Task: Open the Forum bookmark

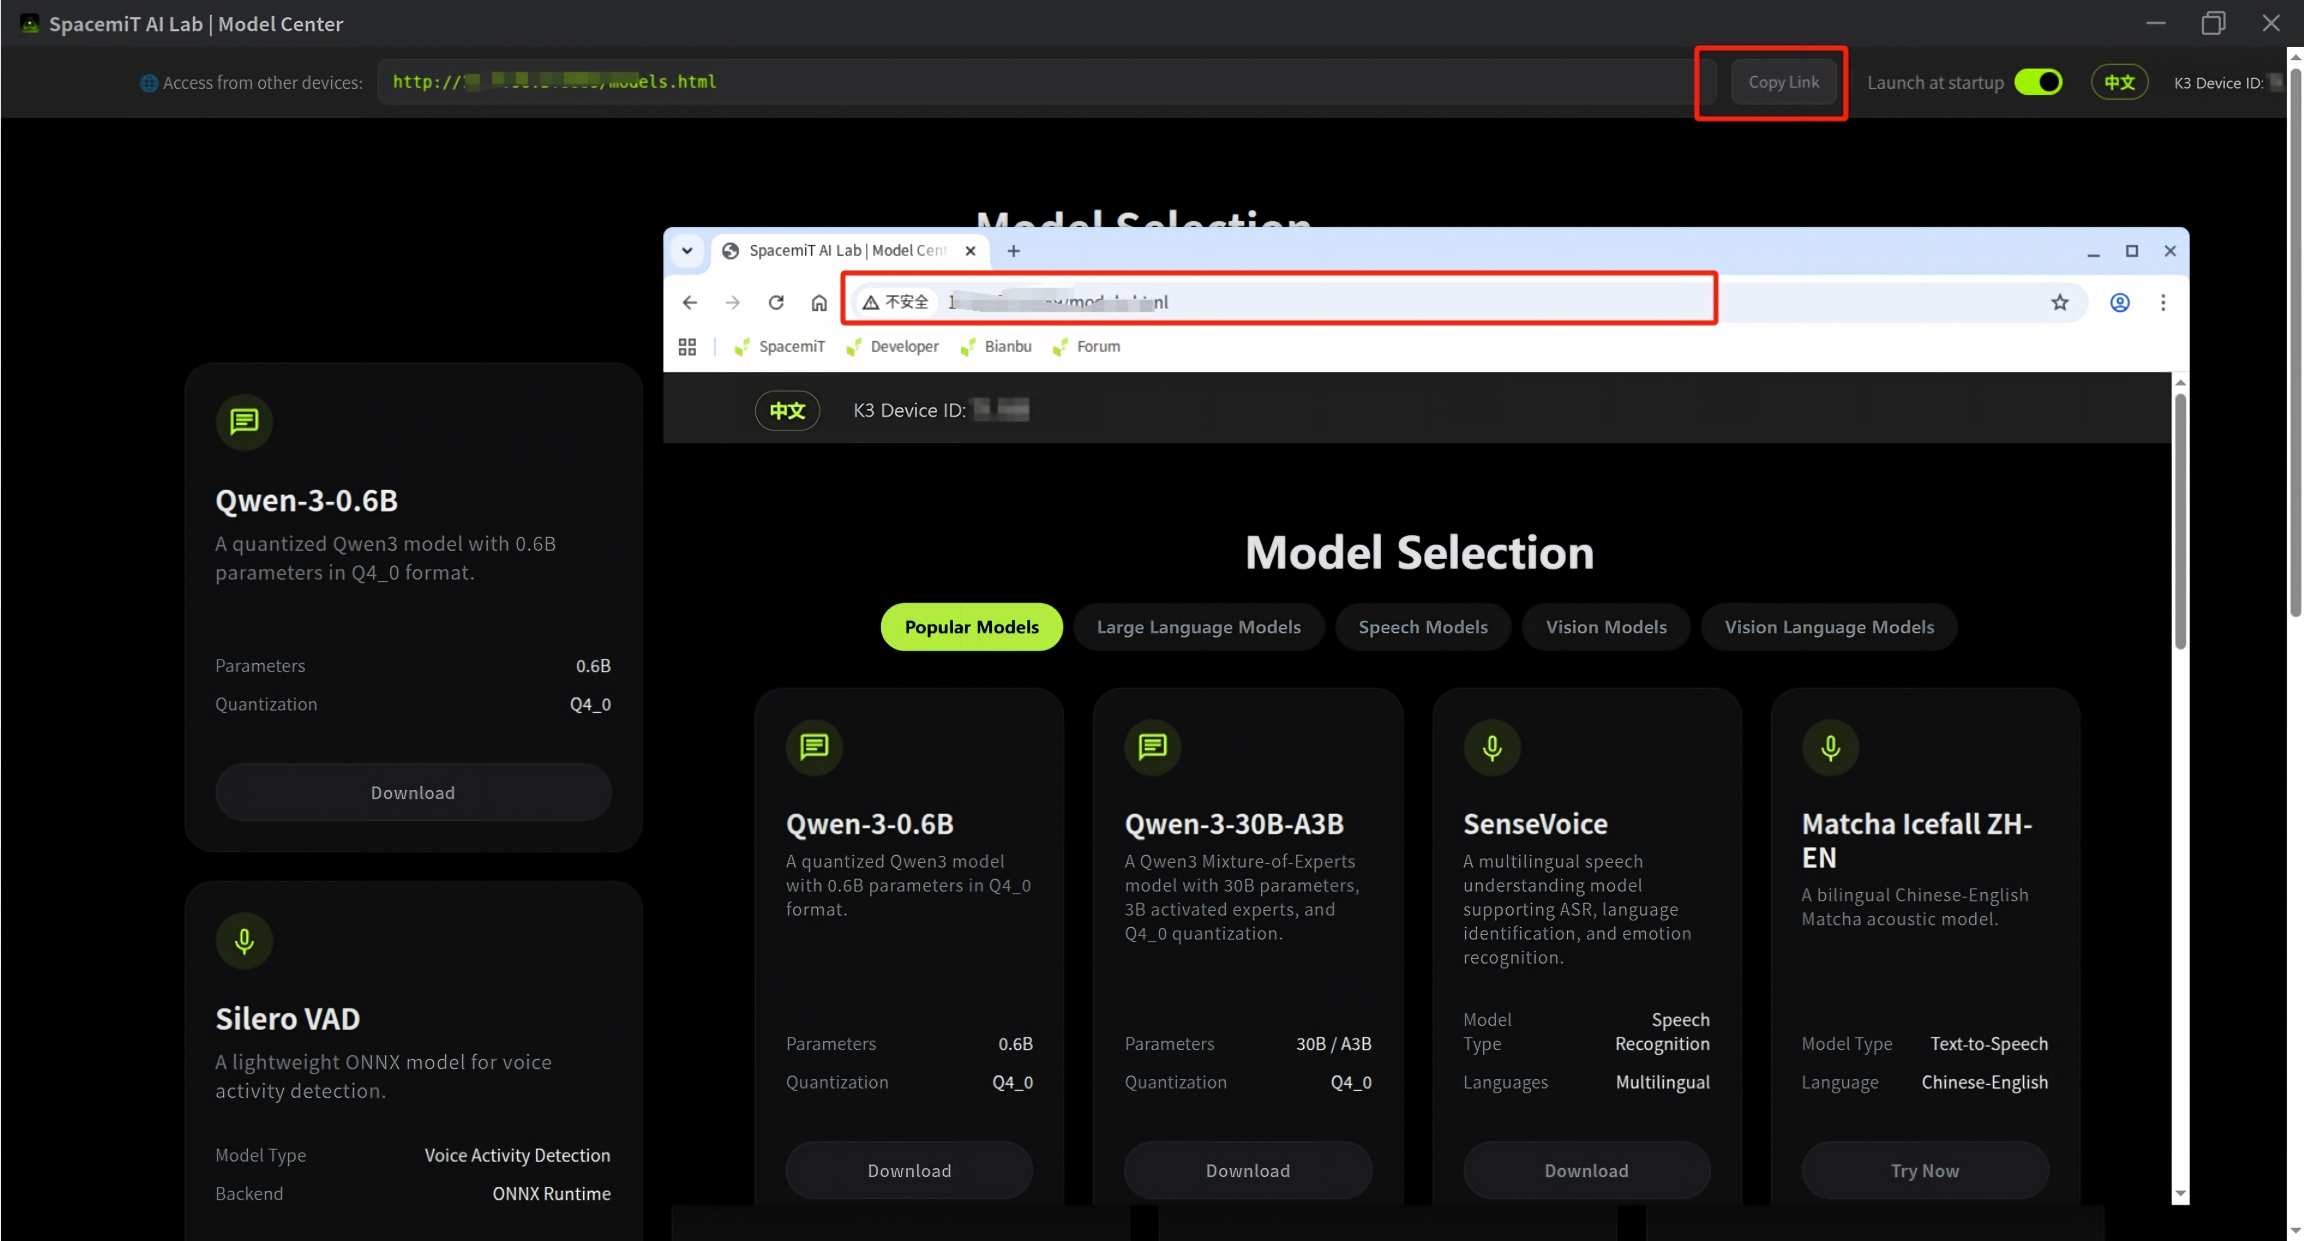Action: (1087, 347)
